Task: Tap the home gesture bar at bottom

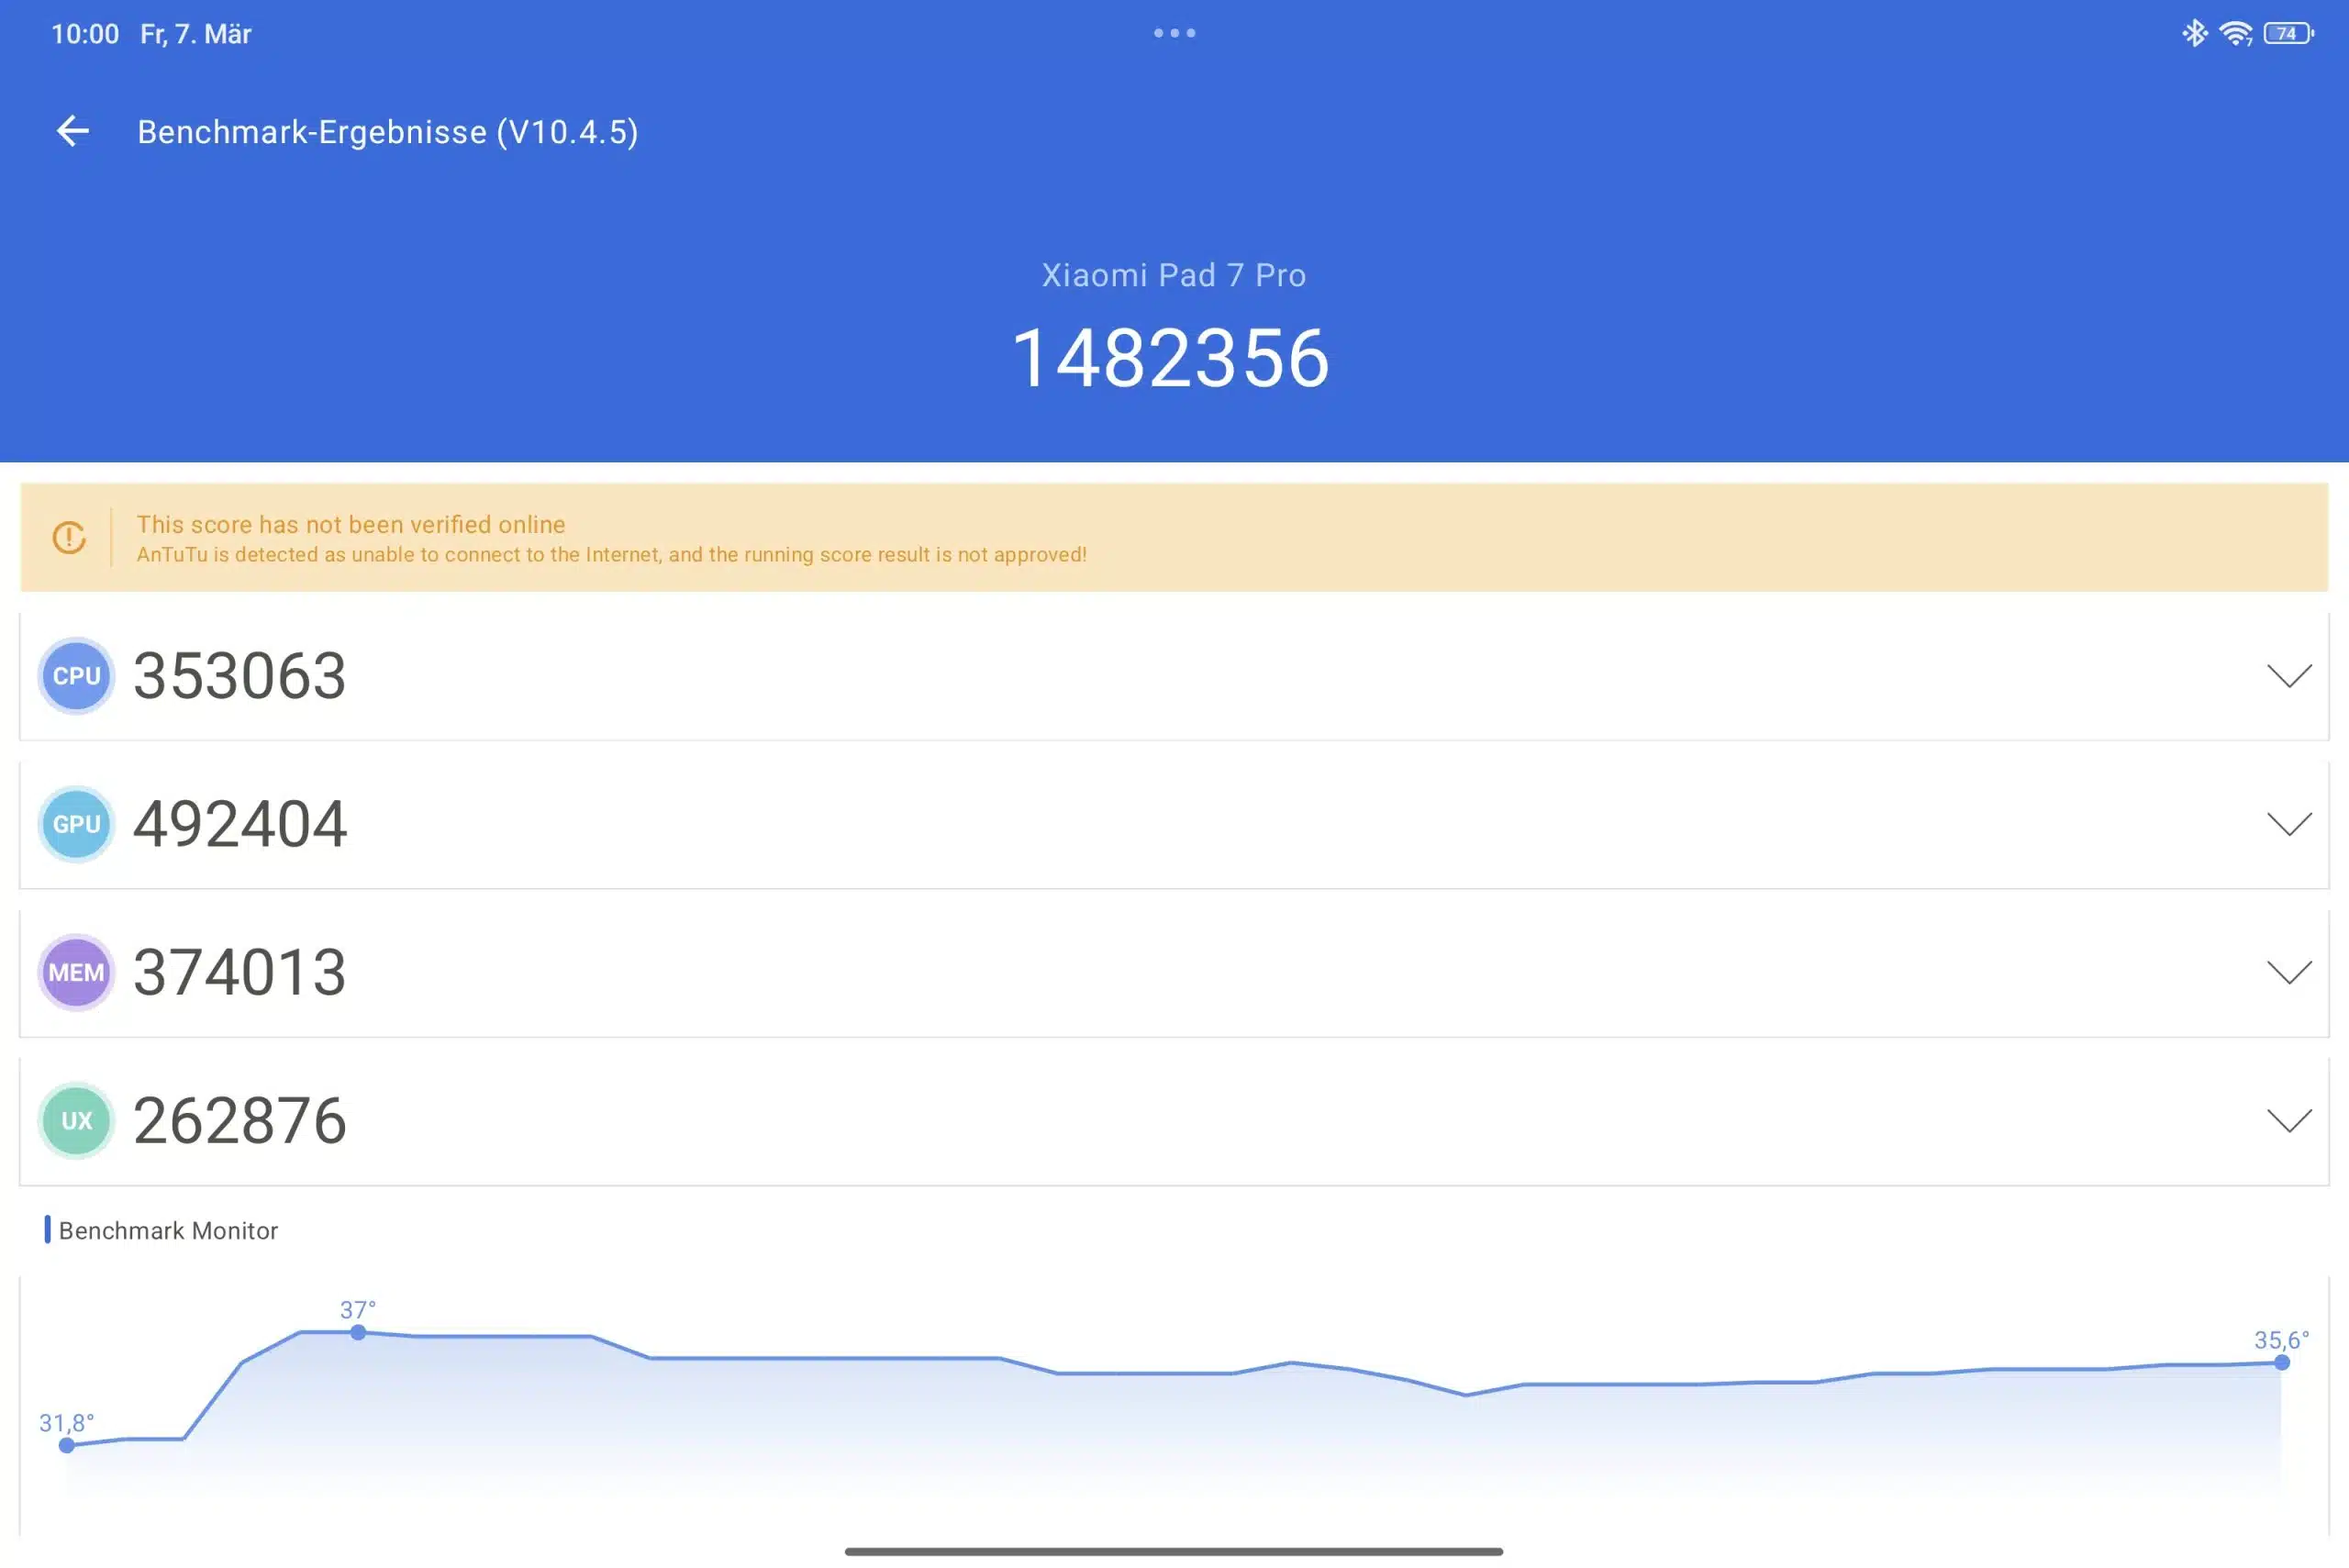Action: [1174, 1551]
